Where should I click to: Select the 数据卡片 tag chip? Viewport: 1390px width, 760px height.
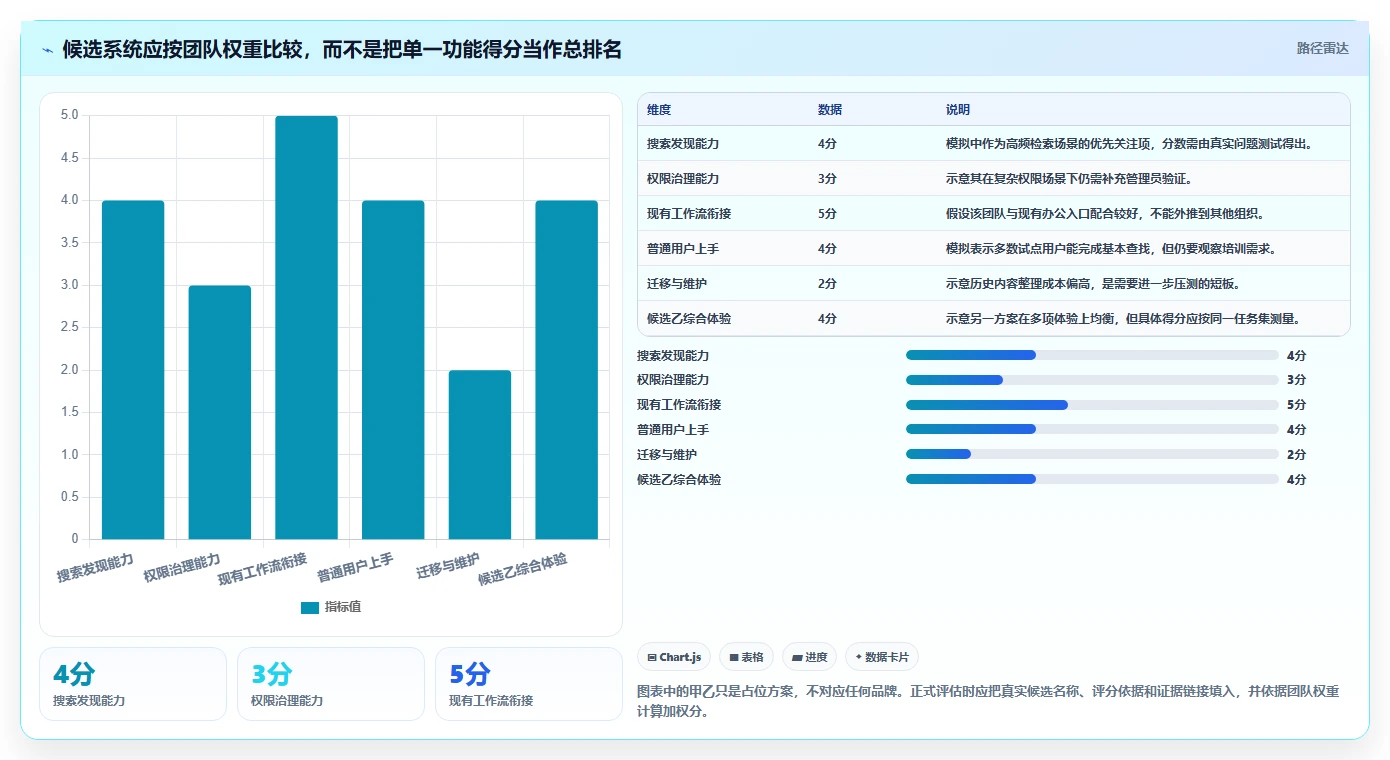(881, 657)
